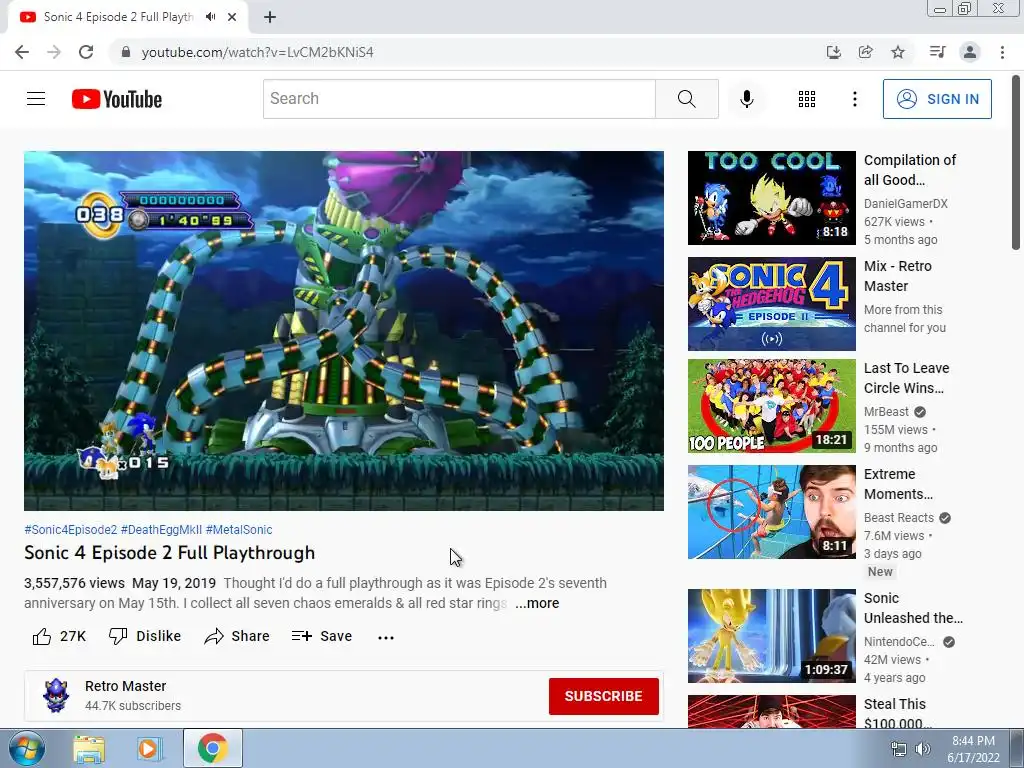Open the Steal This $100,000 thumbnail

coord(771,711)
